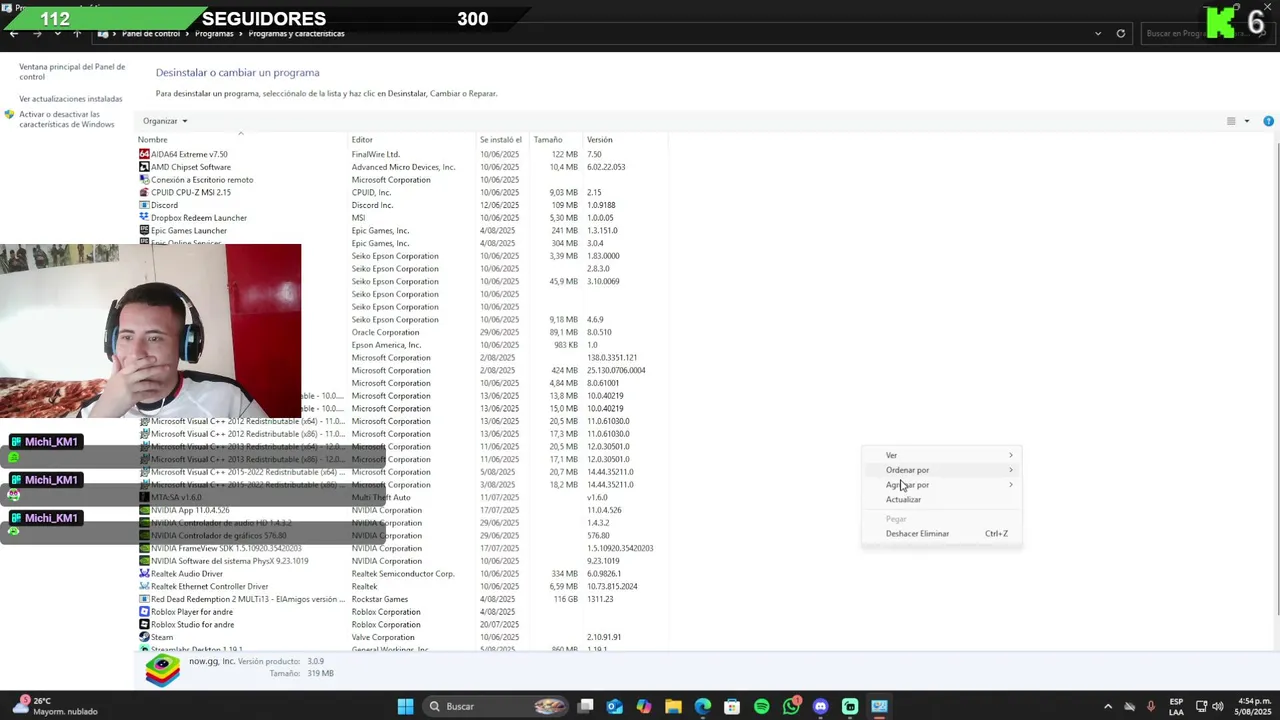Viewport: 1280px width, 720px height.
Task: Click the Rockstar Games editor cell
Action: coord(380,599)
